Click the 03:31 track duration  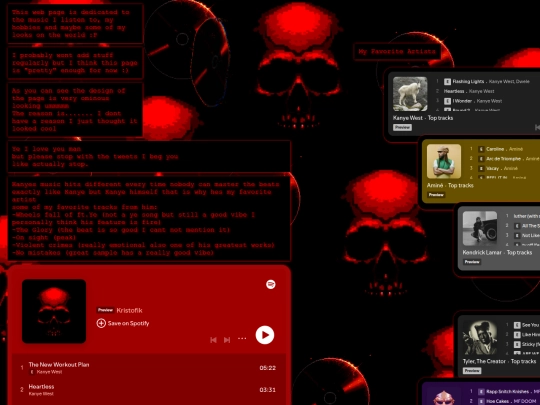pos(268,390)
